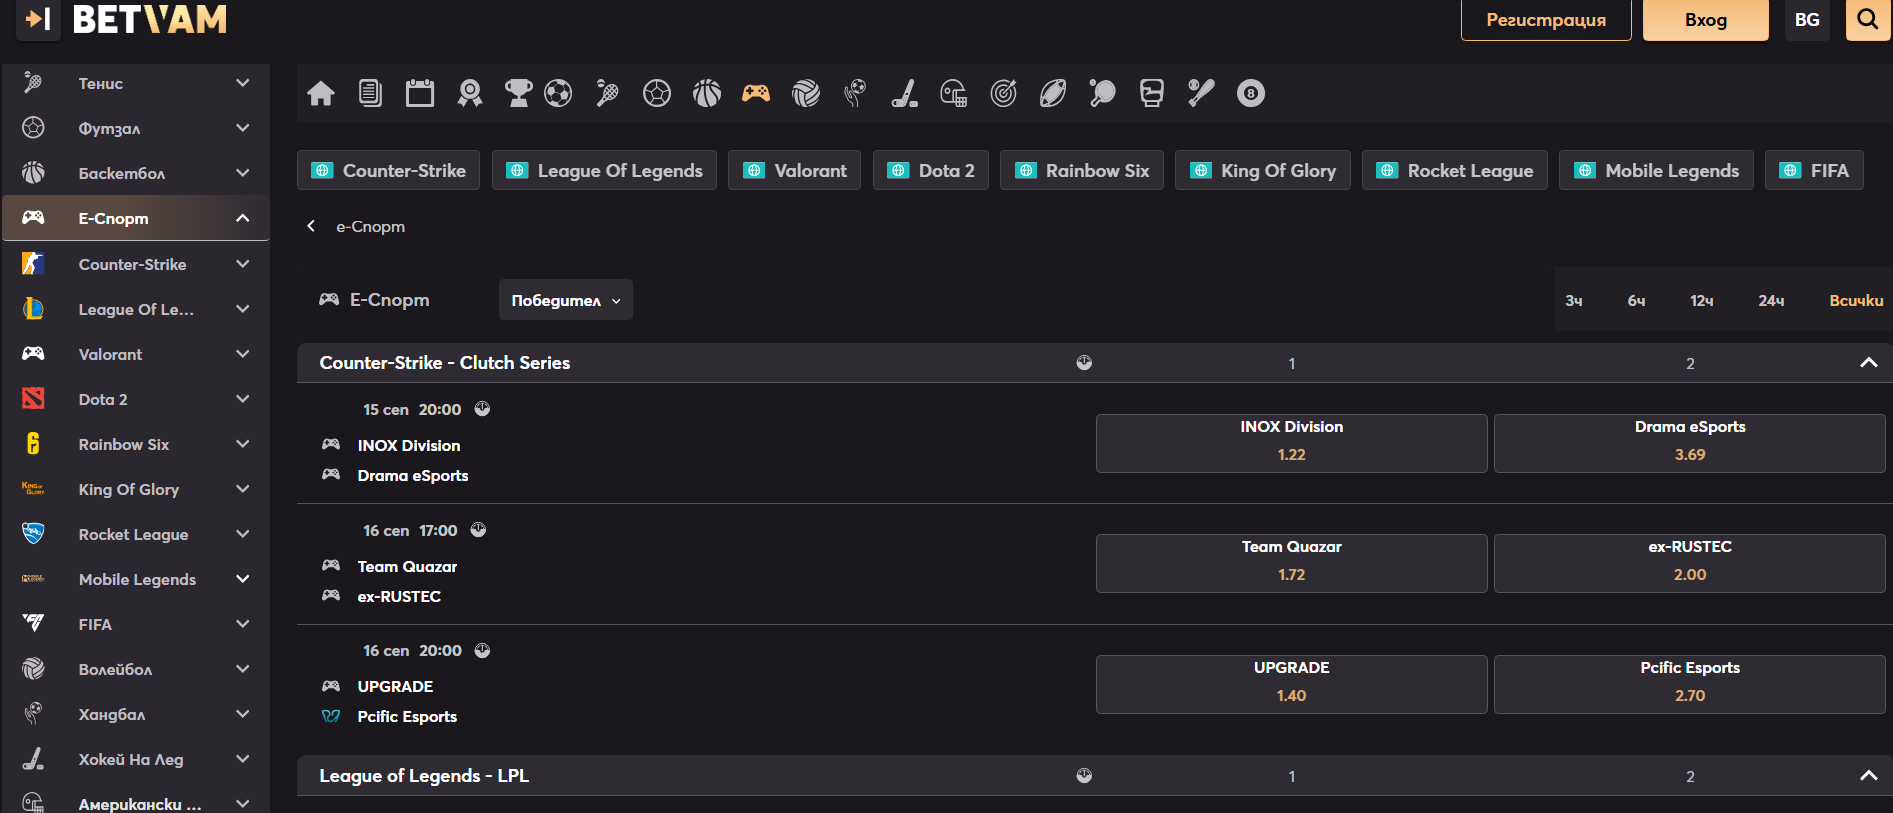This screenshot has height=813, width=1893.
Task: Select the tennis racket icon in top toolbar
Action: tap(607, 94)
